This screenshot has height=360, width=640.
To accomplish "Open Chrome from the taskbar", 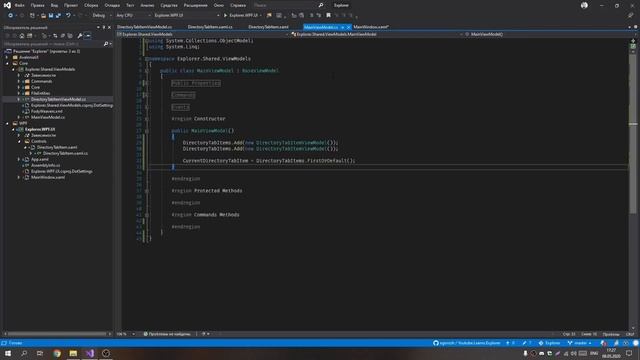I will click(57, 353).
